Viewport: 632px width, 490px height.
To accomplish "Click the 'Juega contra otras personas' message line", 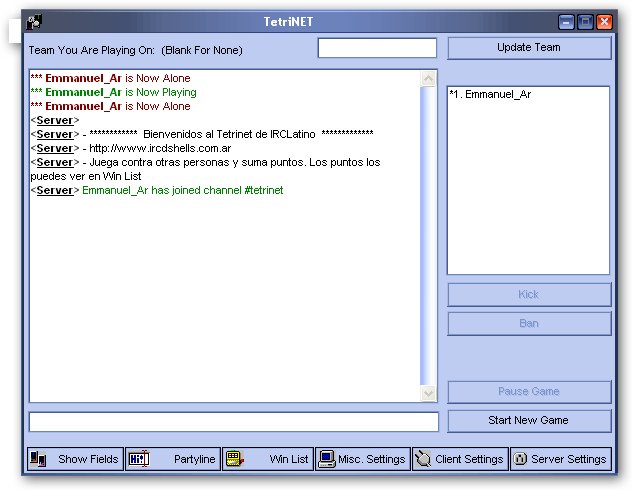I will pyautogui.click(x=206, y=169).
